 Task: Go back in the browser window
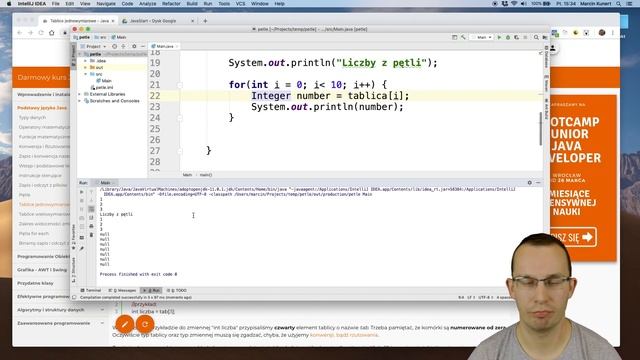20,33
